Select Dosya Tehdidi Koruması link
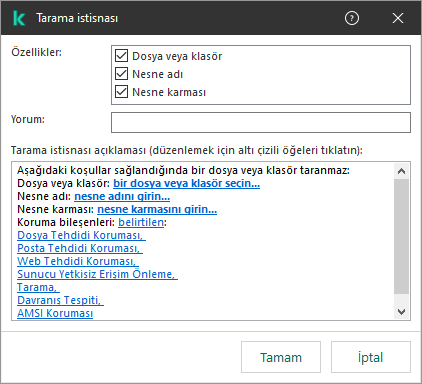Screen dimensions: 422x384 click(81, 235)
